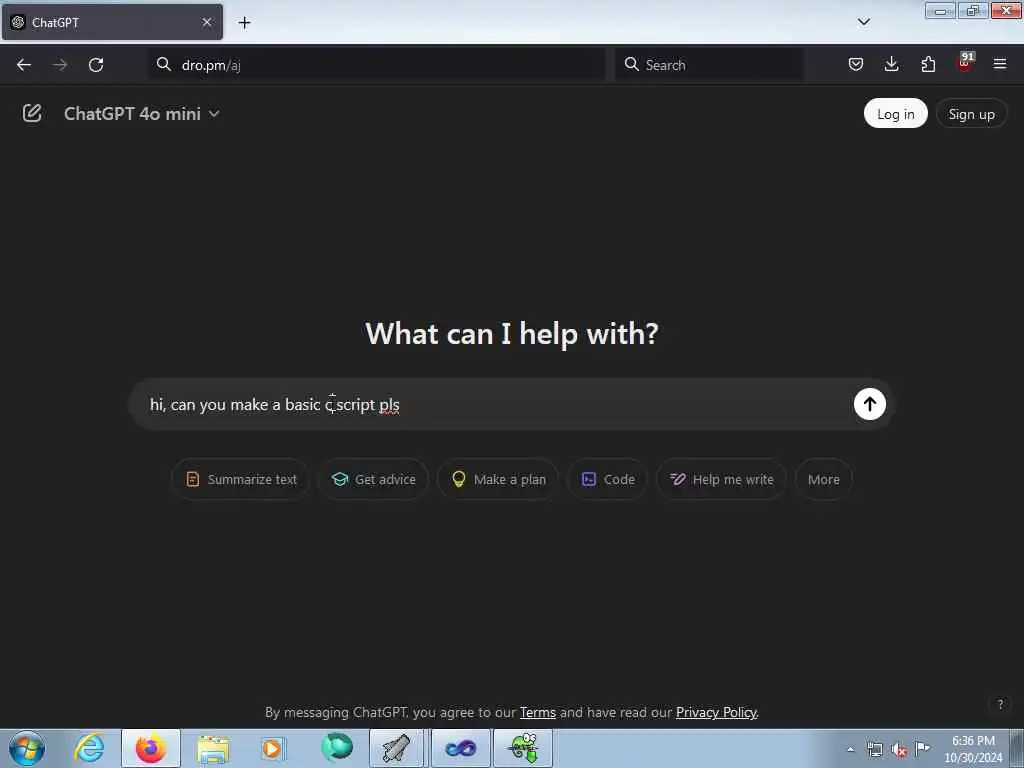This screenshot has height=768, width=1024.
Task: Show more suggestions with the More button
Action: coord(824,479)
